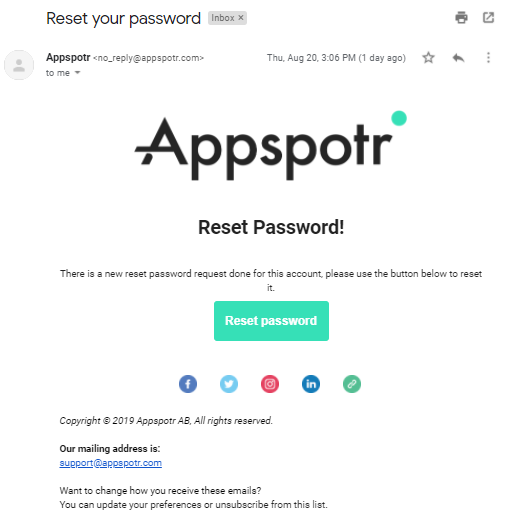This screenshot has width=505, height=518.
Task: Star this Appspotr email
Action: [x=428, y=58]
